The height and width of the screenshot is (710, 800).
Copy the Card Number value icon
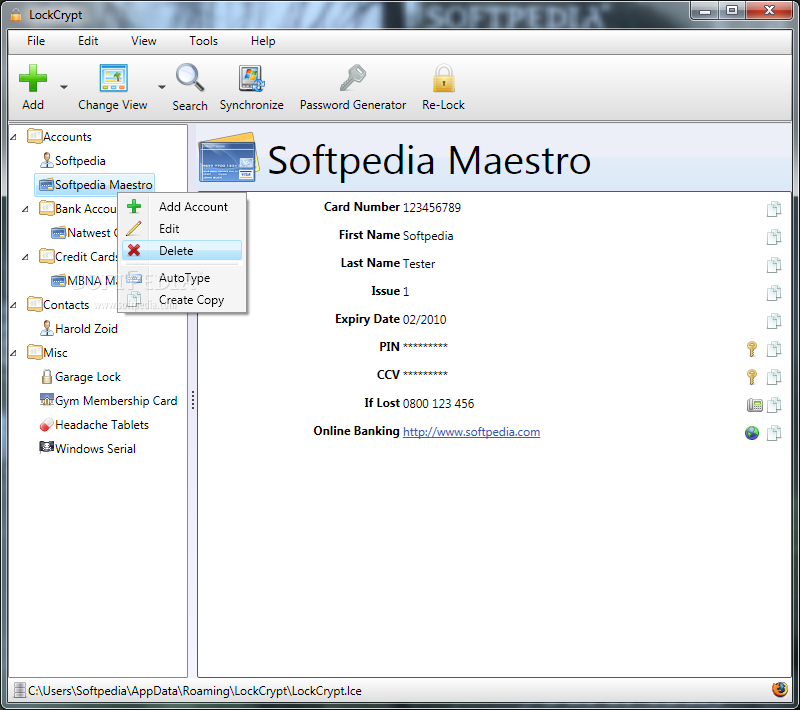coord(774,209)
